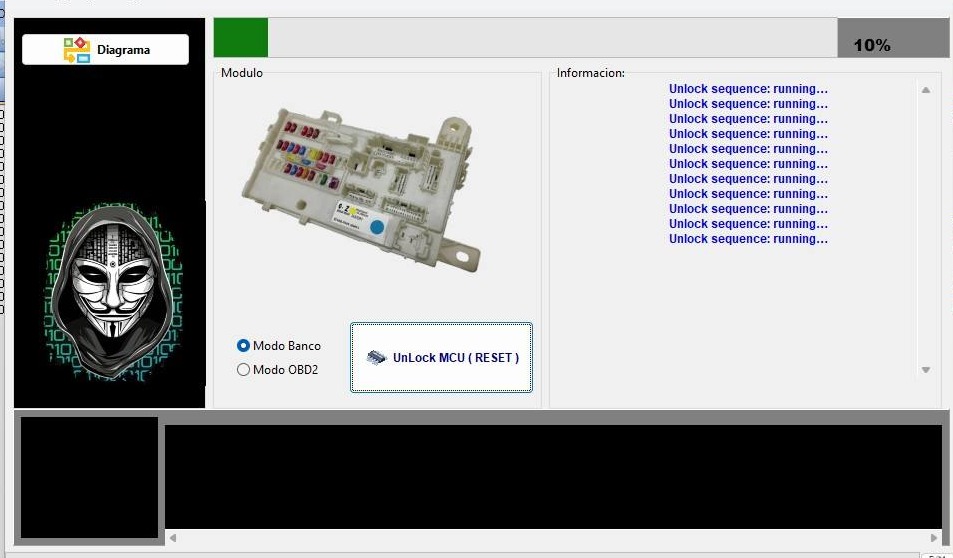Select the first Unlock sequence running line
953x558 pixels.
tap(748, 89)
